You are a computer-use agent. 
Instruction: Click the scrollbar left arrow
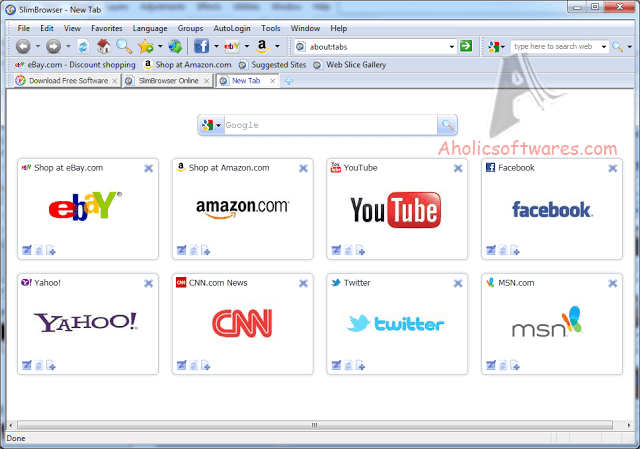click(10, 425)
